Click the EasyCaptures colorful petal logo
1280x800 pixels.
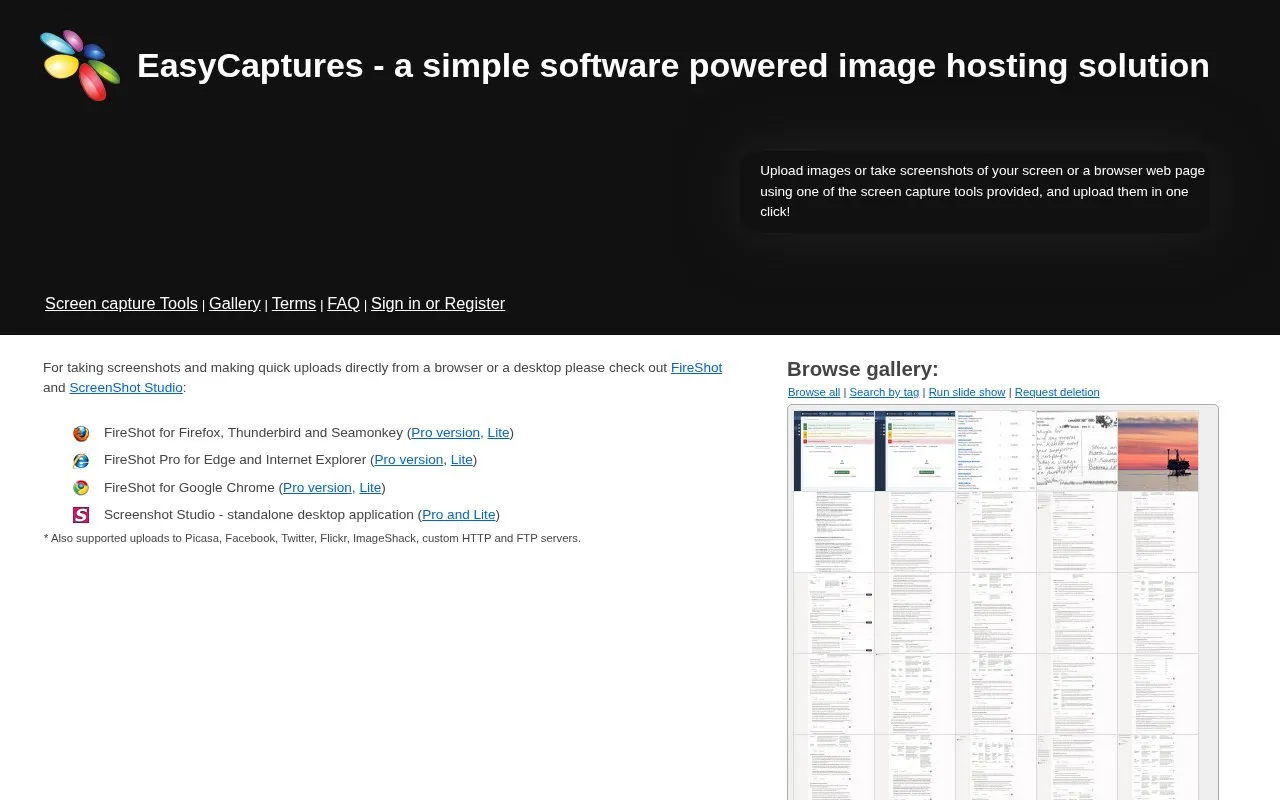tap(80, 65)
